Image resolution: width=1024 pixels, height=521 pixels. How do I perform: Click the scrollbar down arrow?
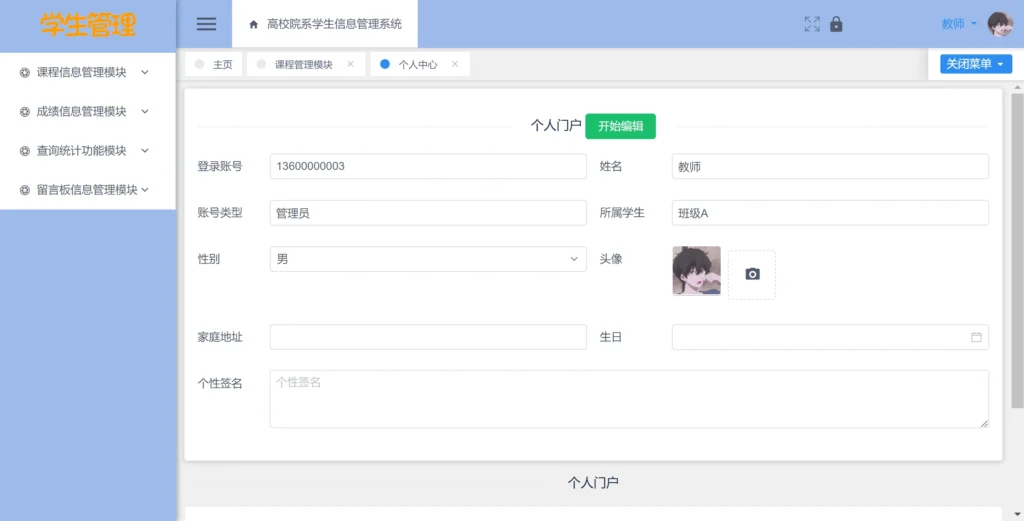click(1017, 514)
